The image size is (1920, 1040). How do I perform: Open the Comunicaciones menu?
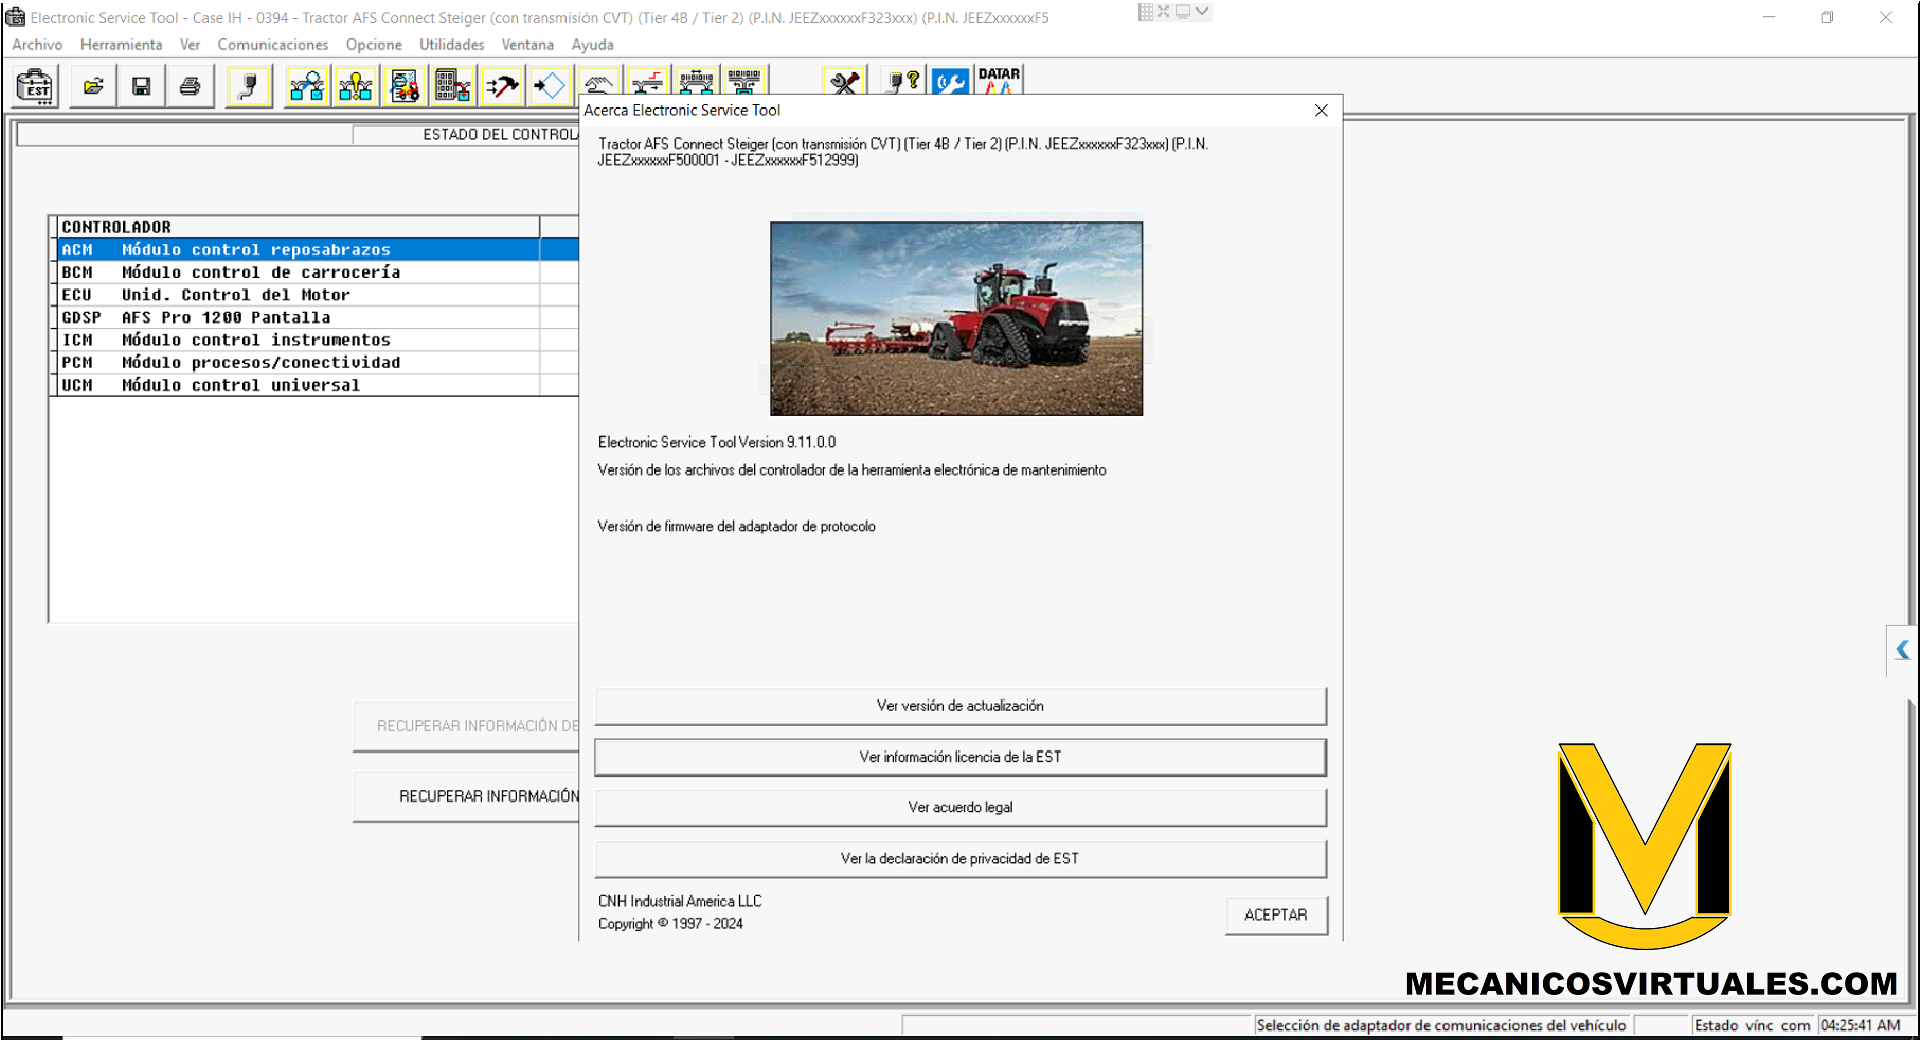pyautogui.click(x=273, y=44)
